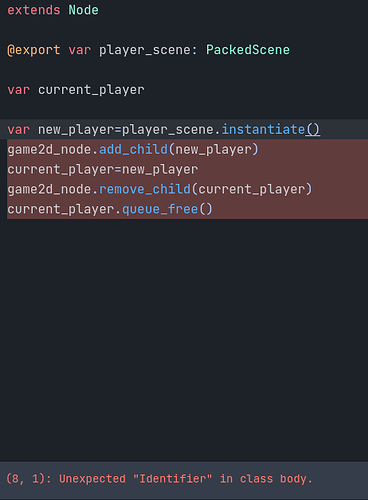Click the remove_child method name
Image resolution: width=368 pixels, height=500 pixels.
coord(145,189)
